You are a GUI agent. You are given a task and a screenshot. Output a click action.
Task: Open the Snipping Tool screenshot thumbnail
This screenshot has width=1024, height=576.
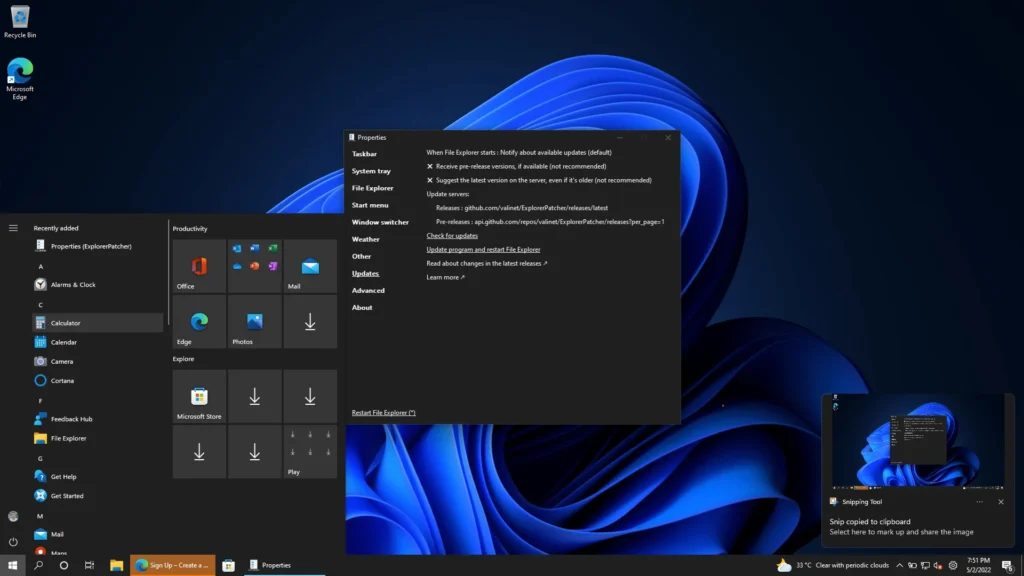coord(918,443)
